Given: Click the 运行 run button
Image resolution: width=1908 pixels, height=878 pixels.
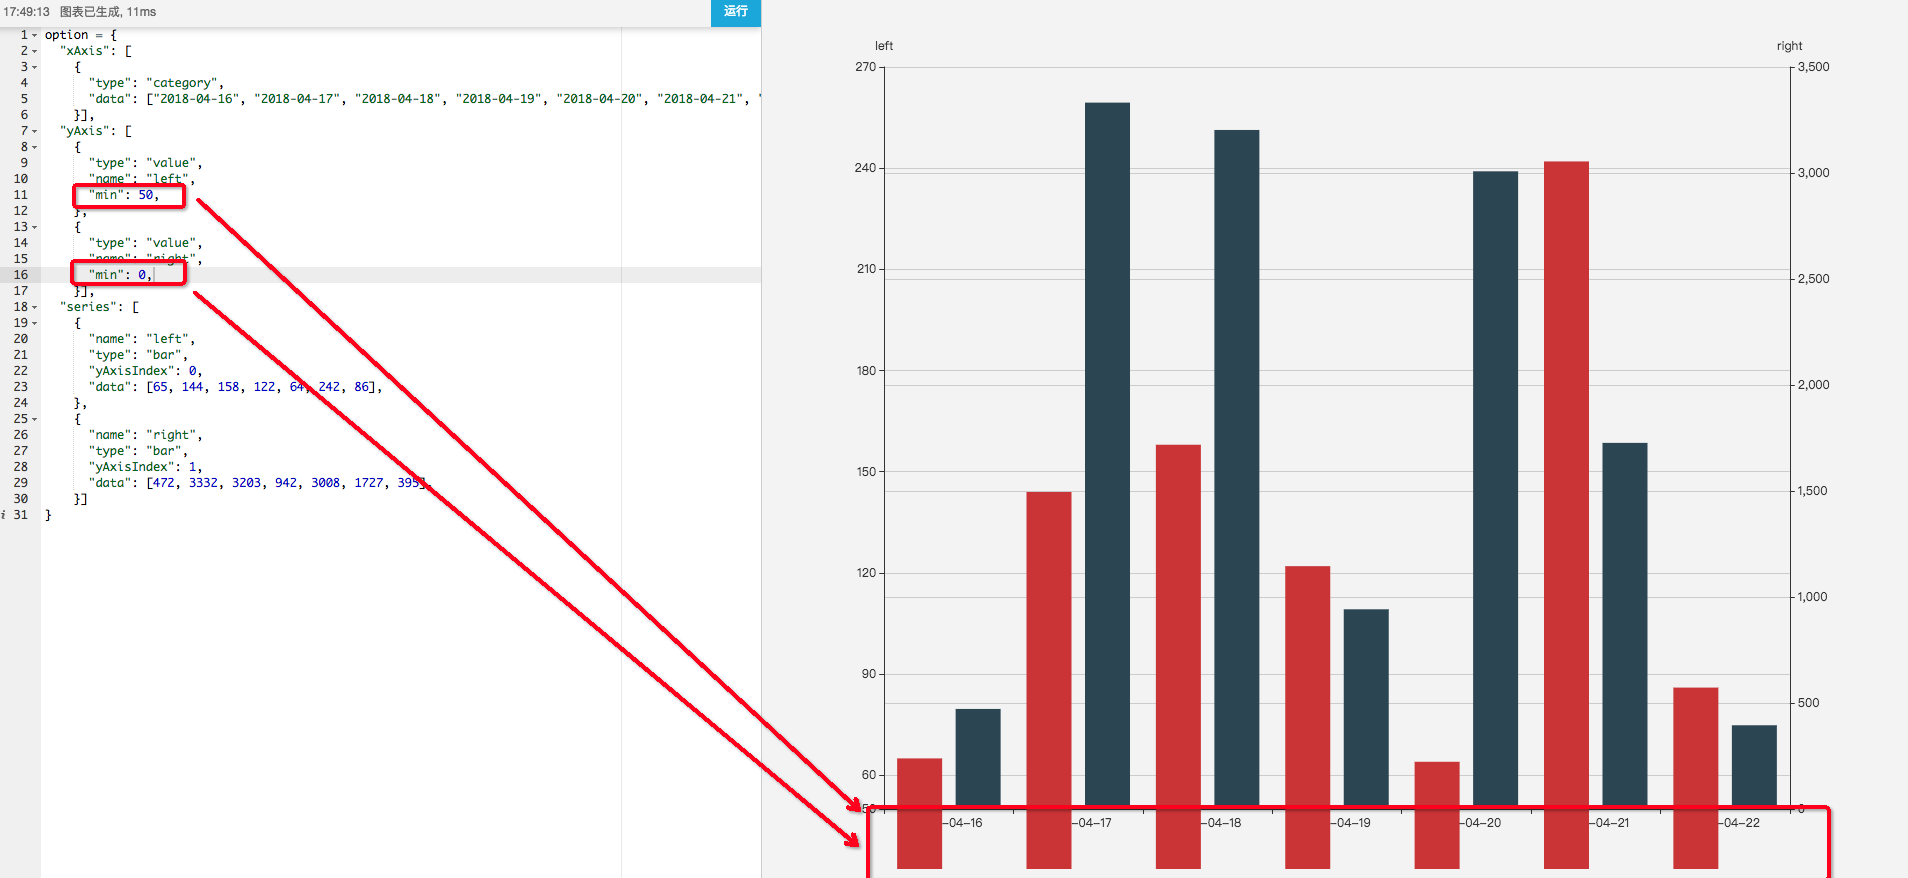Looking at the screenshot, I should (735, 12).
